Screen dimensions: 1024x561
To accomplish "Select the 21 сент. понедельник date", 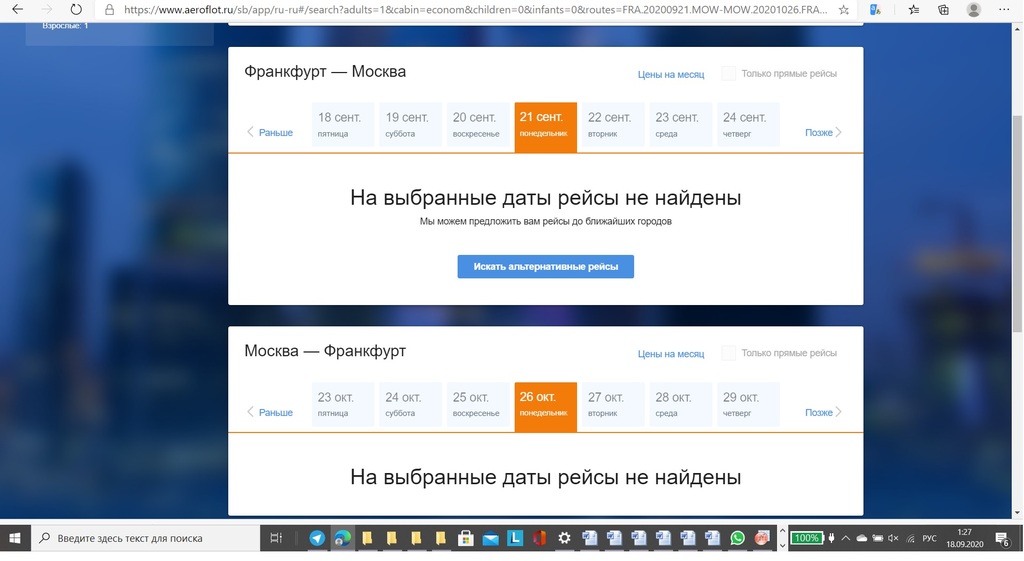I will 545,127.
